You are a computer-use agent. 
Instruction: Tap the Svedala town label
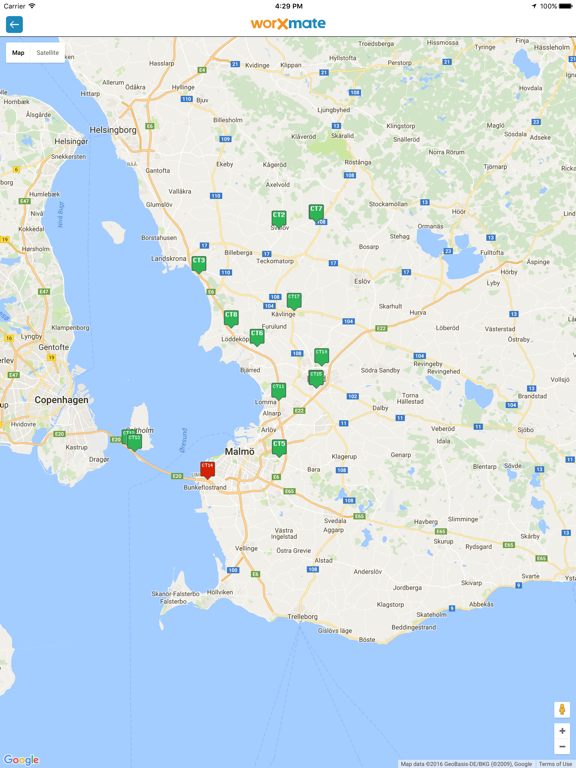coord(335,521)
